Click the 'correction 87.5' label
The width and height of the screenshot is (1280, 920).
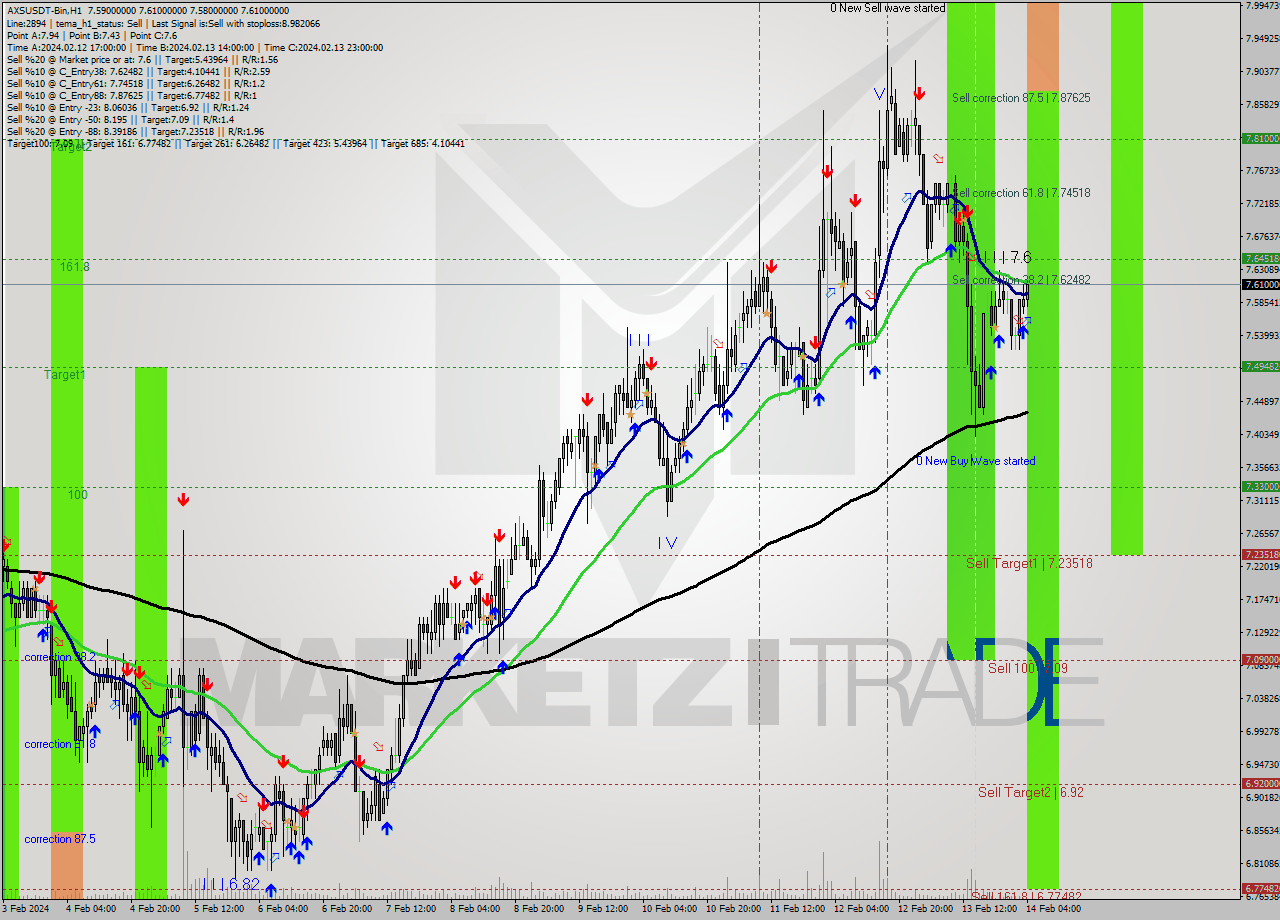(60, 839)
